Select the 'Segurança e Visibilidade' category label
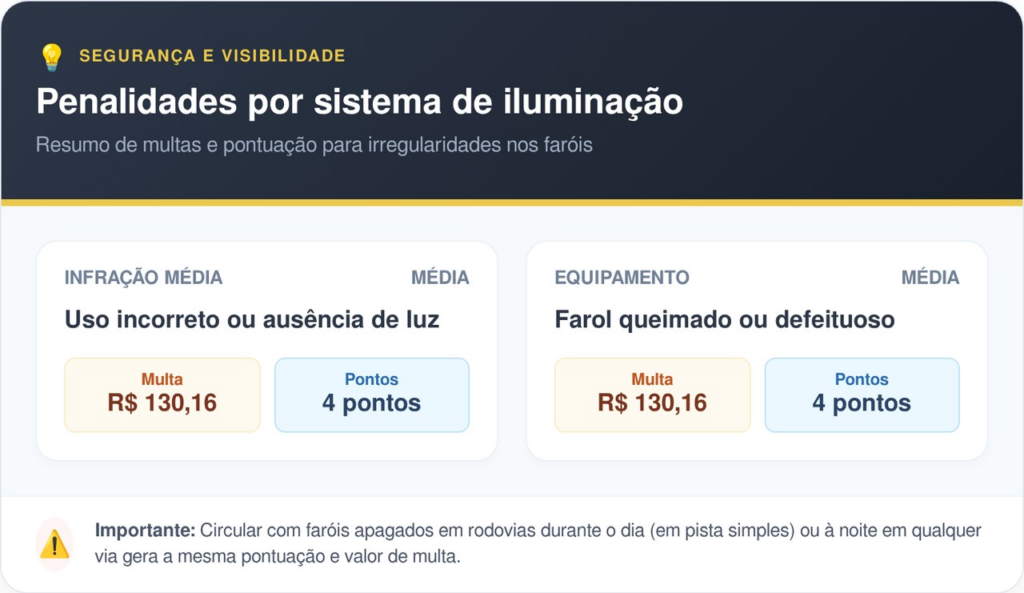Viewport: 1024px width, 593px height. [x=212, y=56]
